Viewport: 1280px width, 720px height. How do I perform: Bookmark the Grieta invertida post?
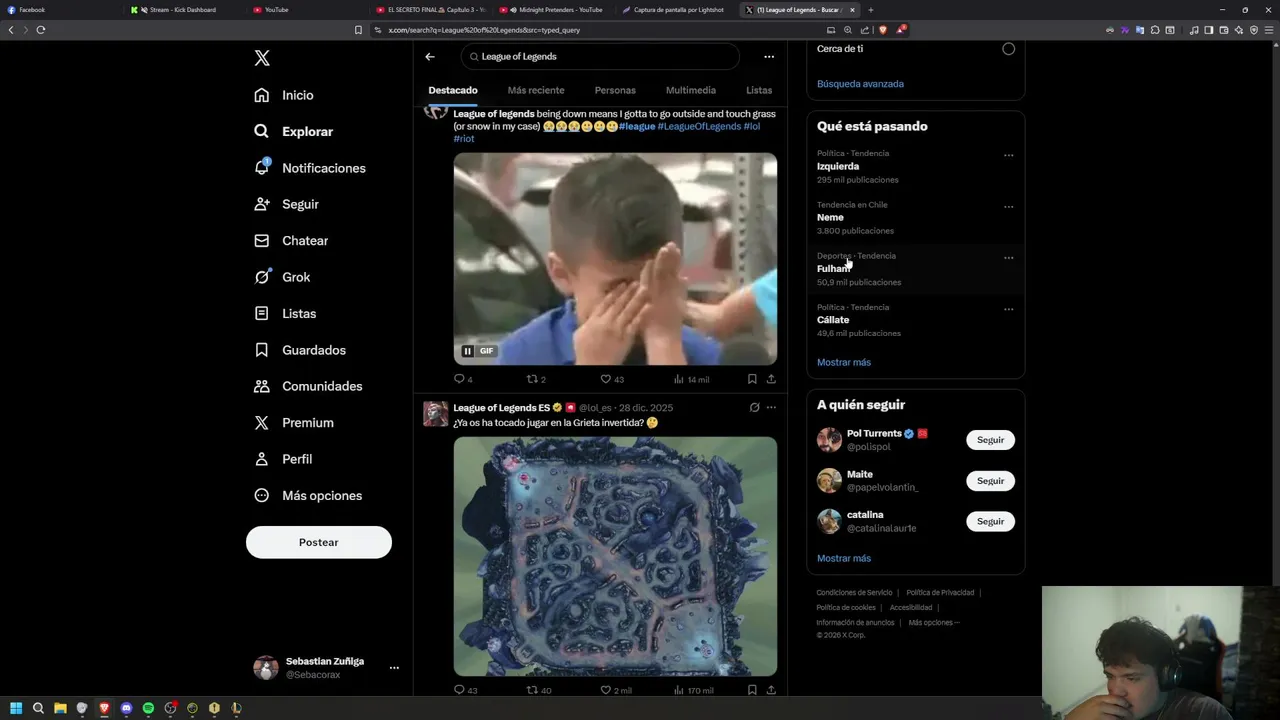click(x=752, y=690)
